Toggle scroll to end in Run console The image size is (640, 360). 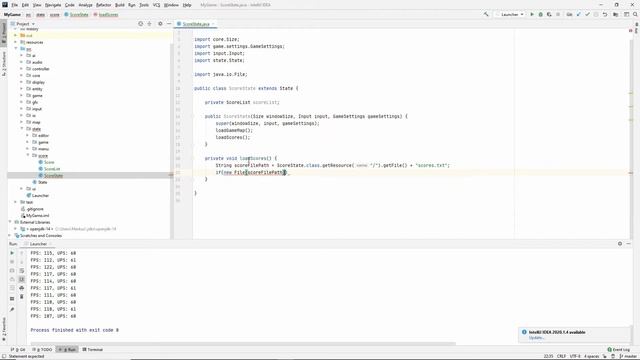[22, 279]
